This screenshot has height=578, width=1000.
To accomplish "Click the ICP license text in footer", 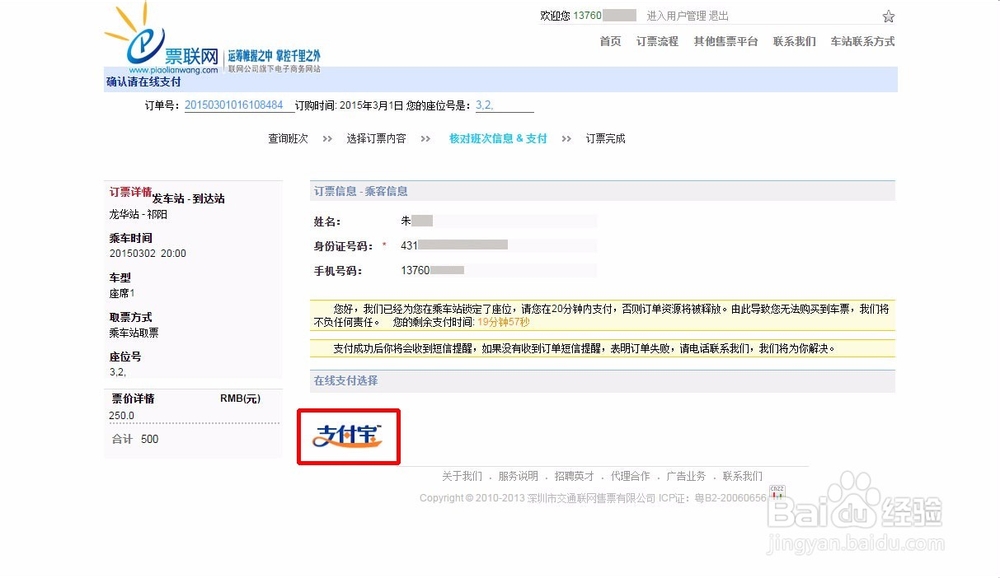I will pyautogui.click(x=712, y=498).
